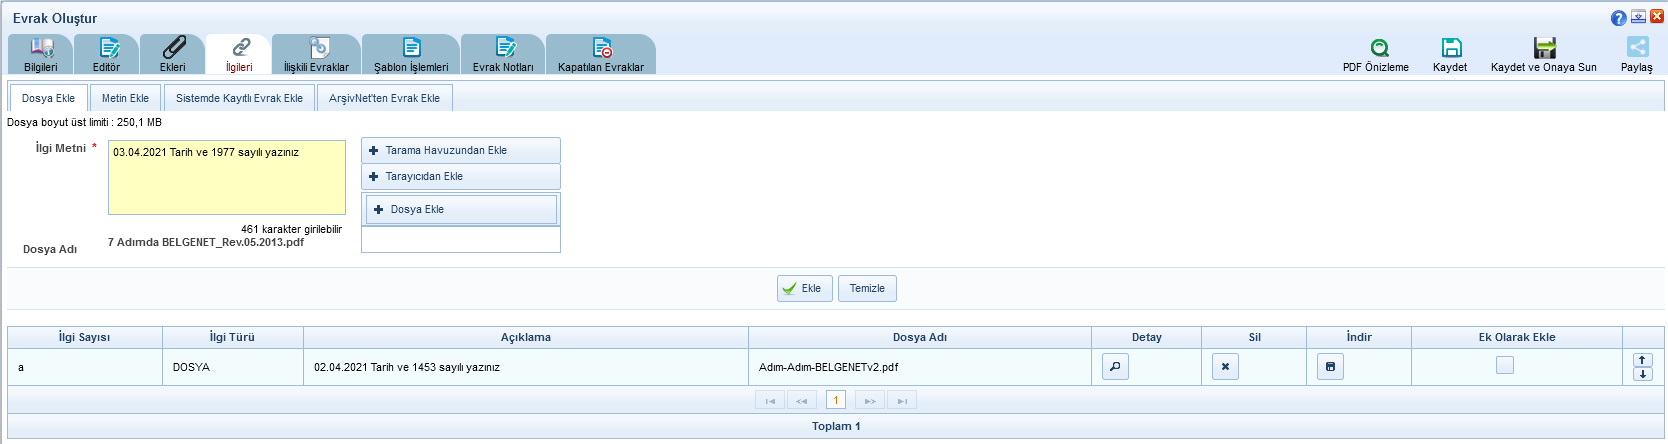The height and width of the screenshot is (444, 1668).
Task: Switch to the Metin Ekle tab
Action: point(125,98)
